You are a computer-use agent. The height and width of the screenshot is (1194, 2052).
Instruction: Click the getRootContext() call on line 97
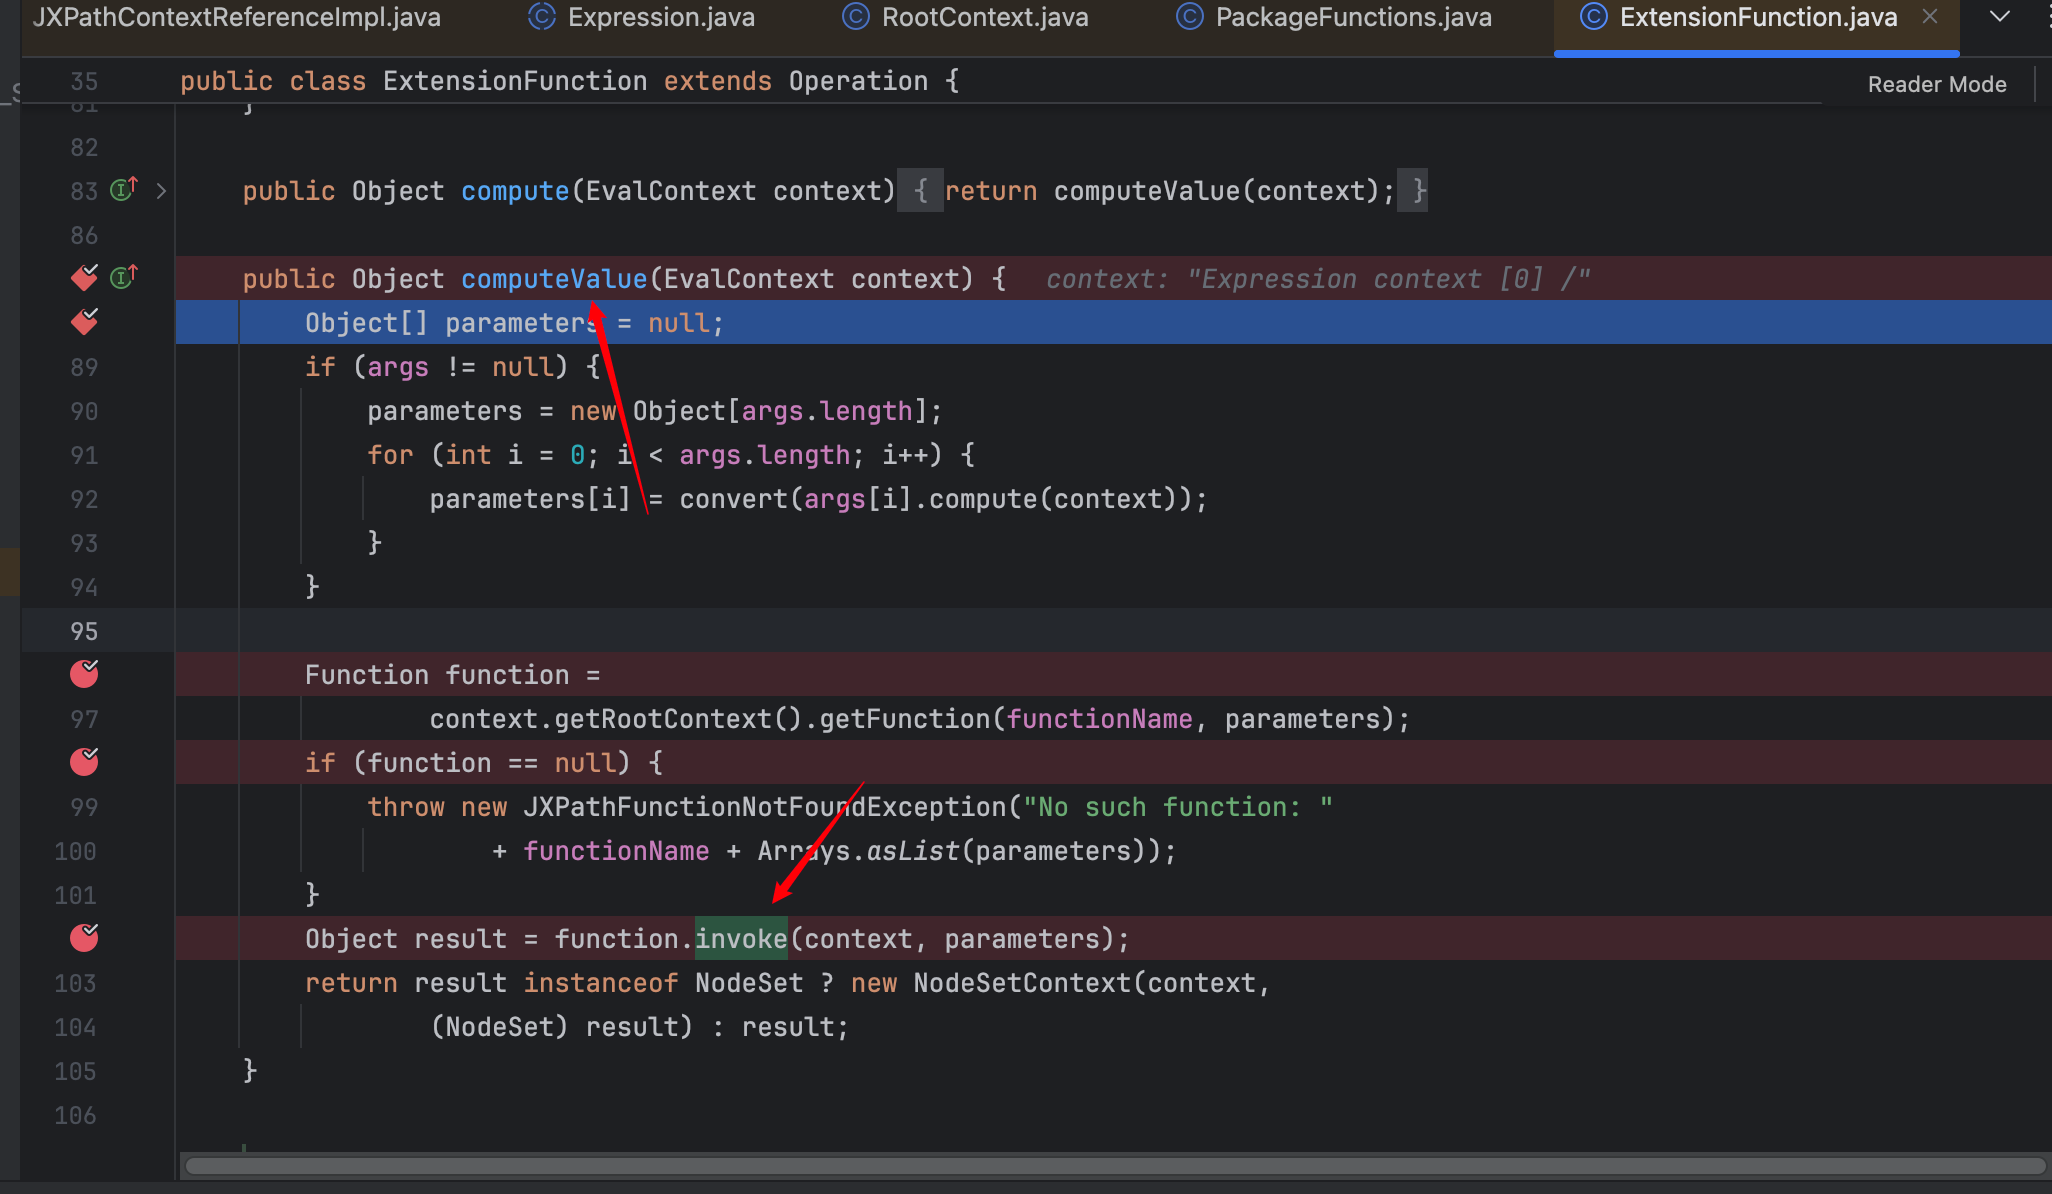coord(678,719)
